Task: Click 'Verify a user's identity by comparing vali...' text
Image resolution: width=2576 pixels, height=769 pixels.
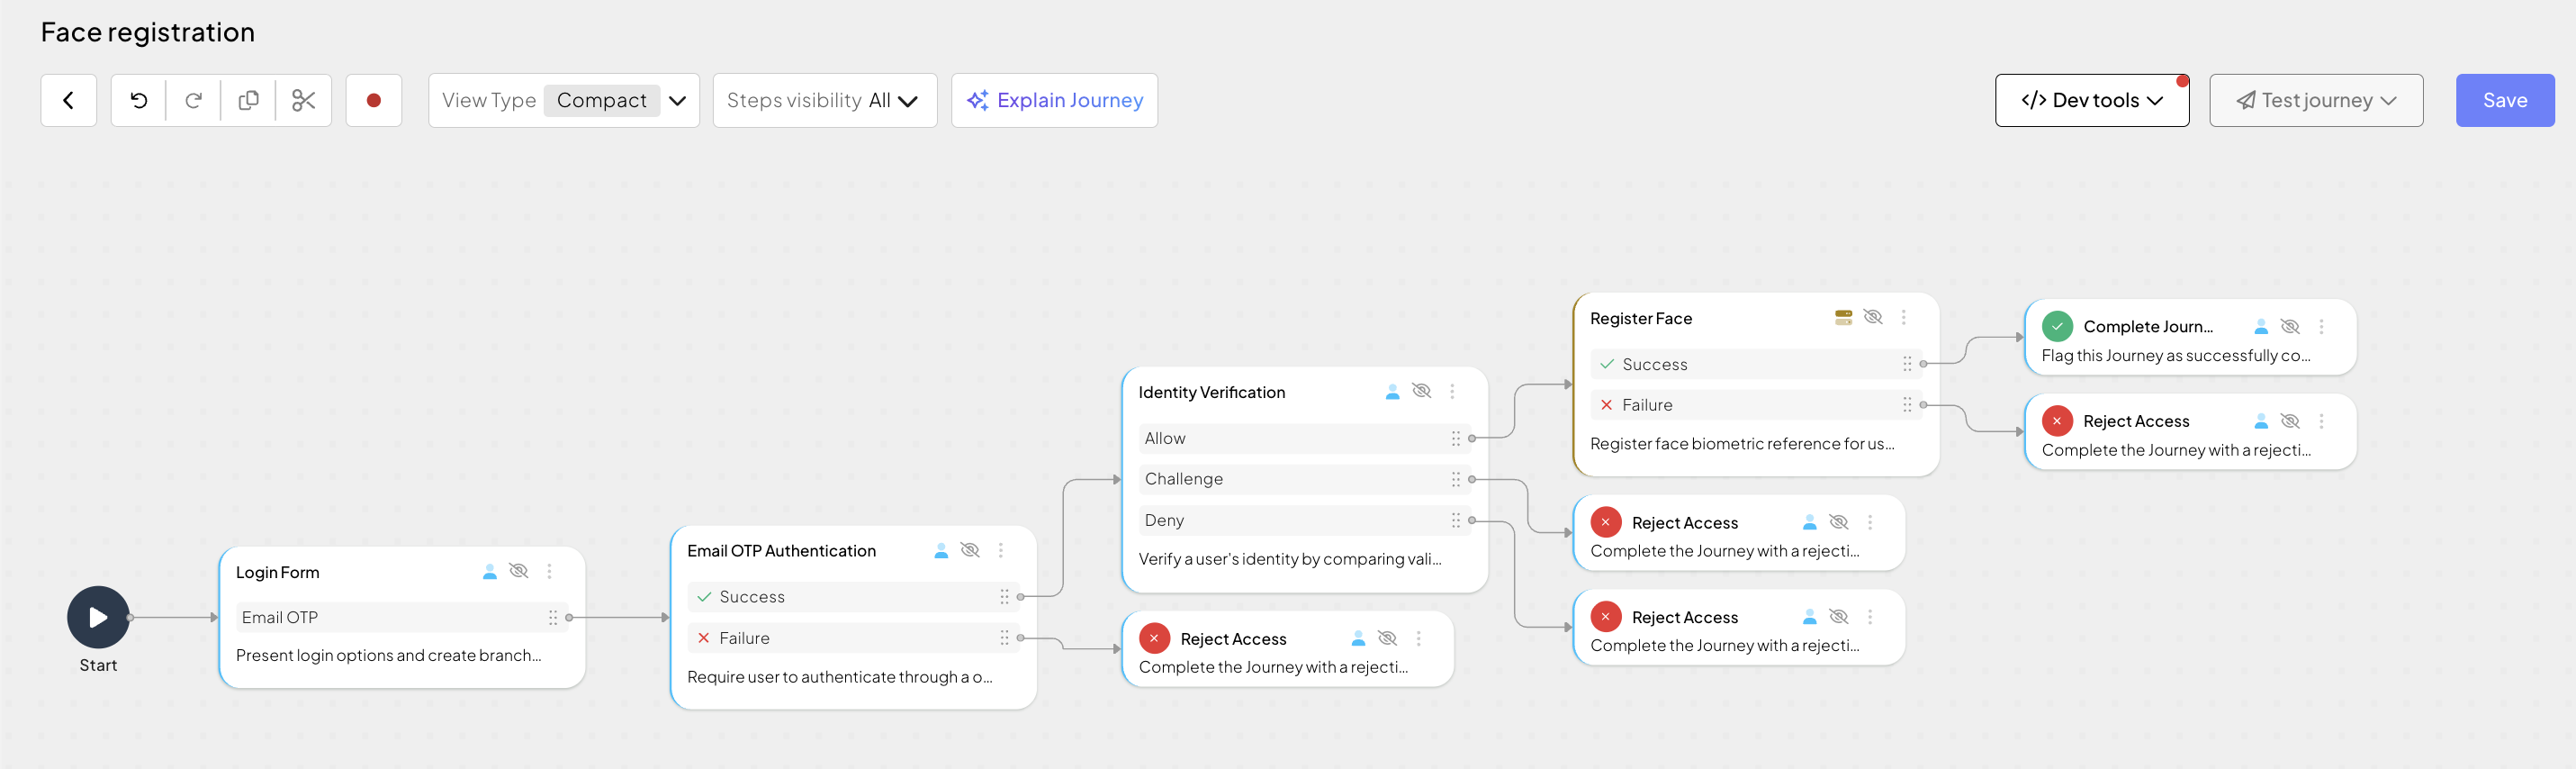Action: coord(1290,559)
